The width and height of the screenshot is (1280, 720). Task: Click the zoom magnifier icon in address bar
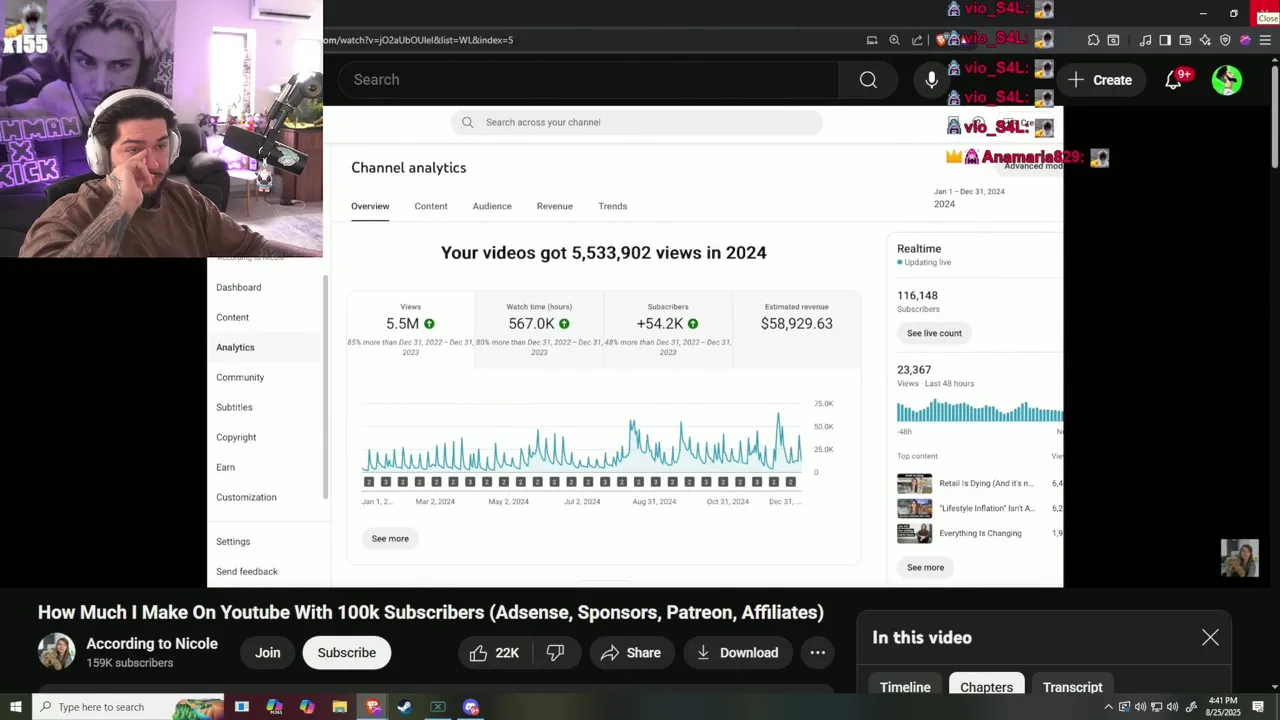click(894, 40)
